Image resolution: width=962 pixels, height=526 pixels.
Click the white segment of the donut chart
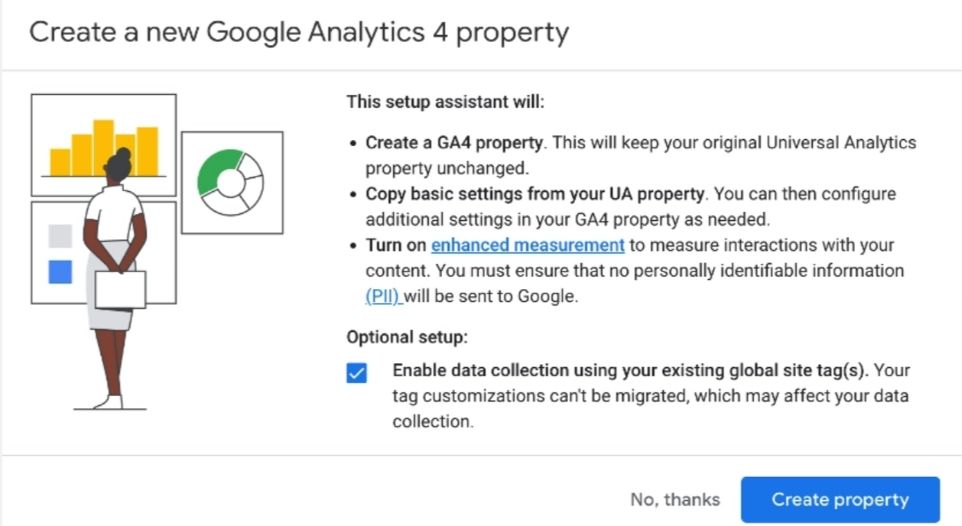pyautogui.click(x=251, y=188)
